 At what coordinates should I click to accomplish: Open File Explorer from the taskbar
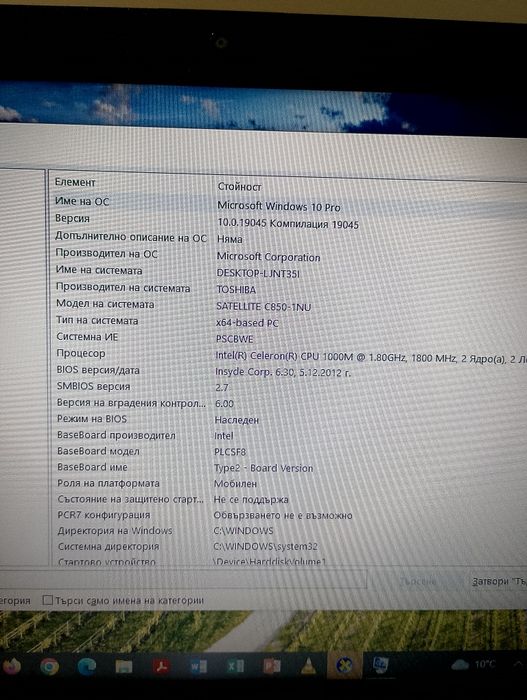pyautogui.click(x=124, y=667)
